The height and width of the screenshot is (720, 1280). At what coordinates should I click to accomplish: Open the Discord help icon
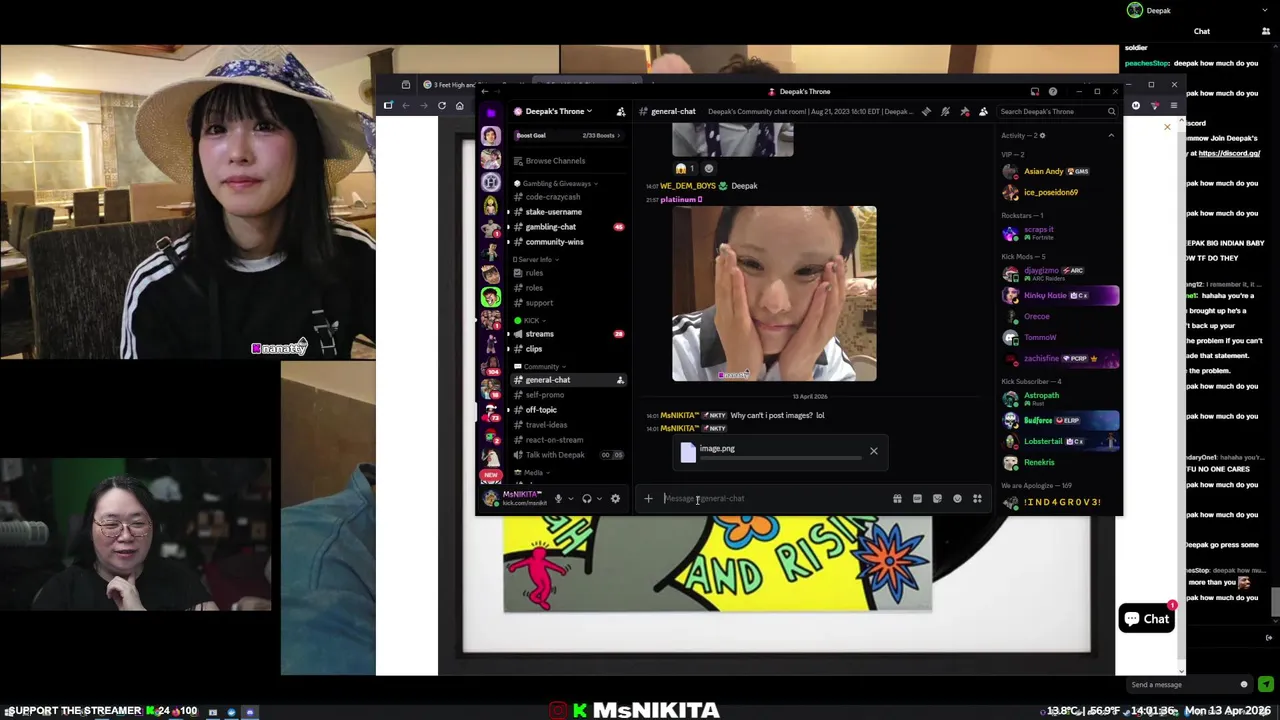click(x=1053, y=91)
